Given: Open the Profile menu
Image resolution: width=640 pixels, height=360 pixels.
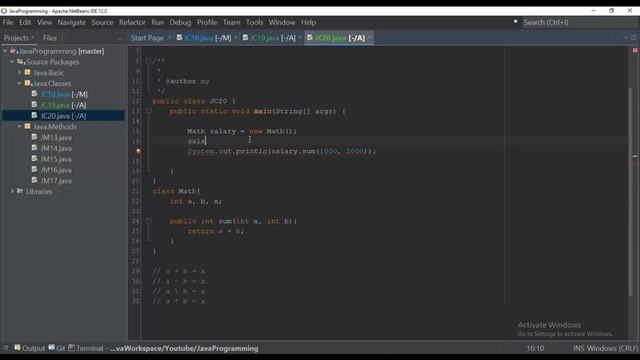Looking at the screenshot, I should click(x=207, y=22).
